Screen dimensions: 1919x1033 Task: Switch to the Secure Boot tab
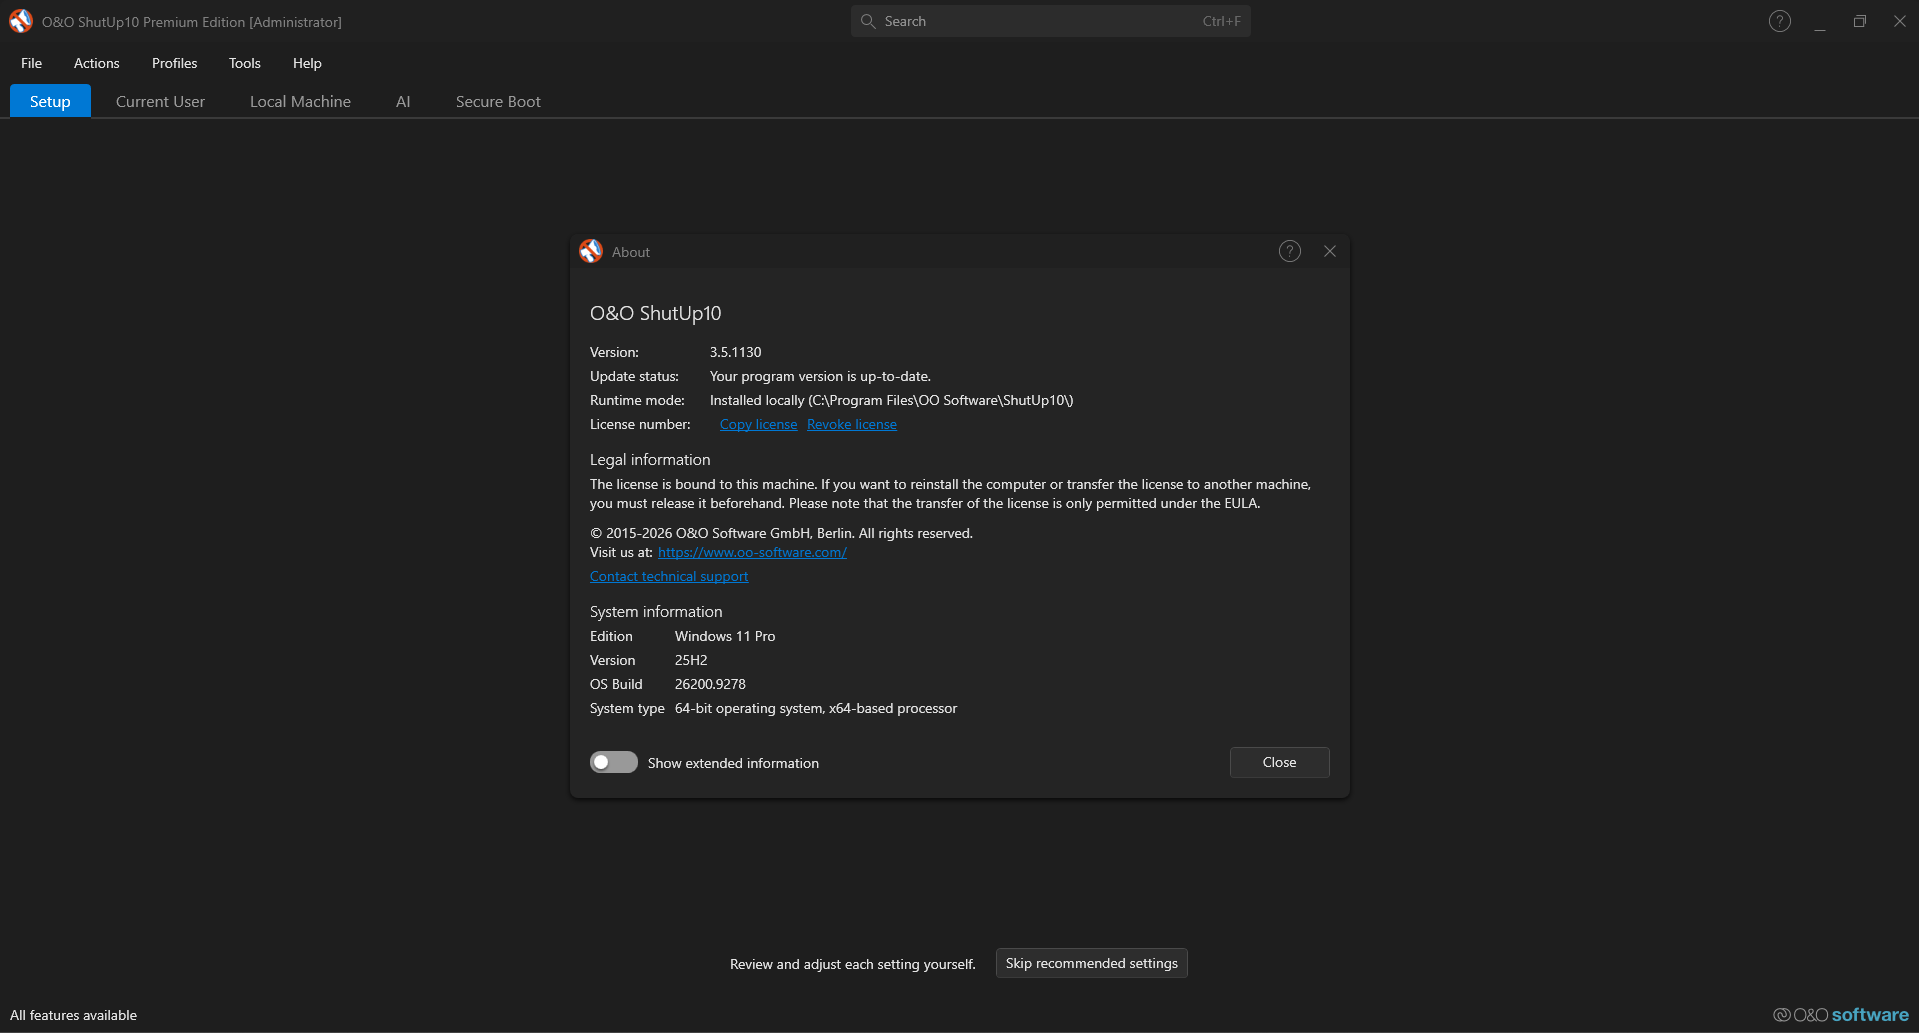coord(498,101)
